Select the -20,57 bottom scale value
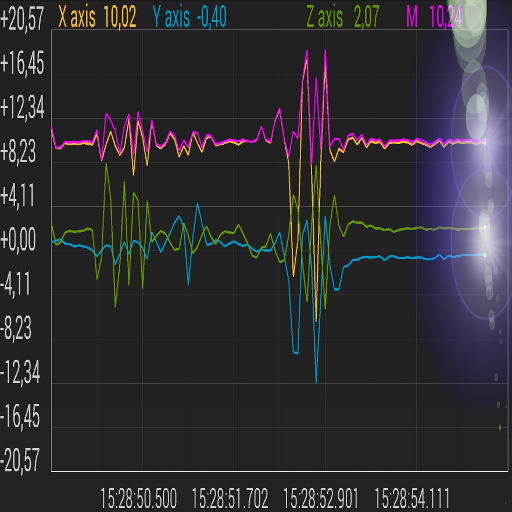Viewport: 512px width, 512px height. click(20, 460)
